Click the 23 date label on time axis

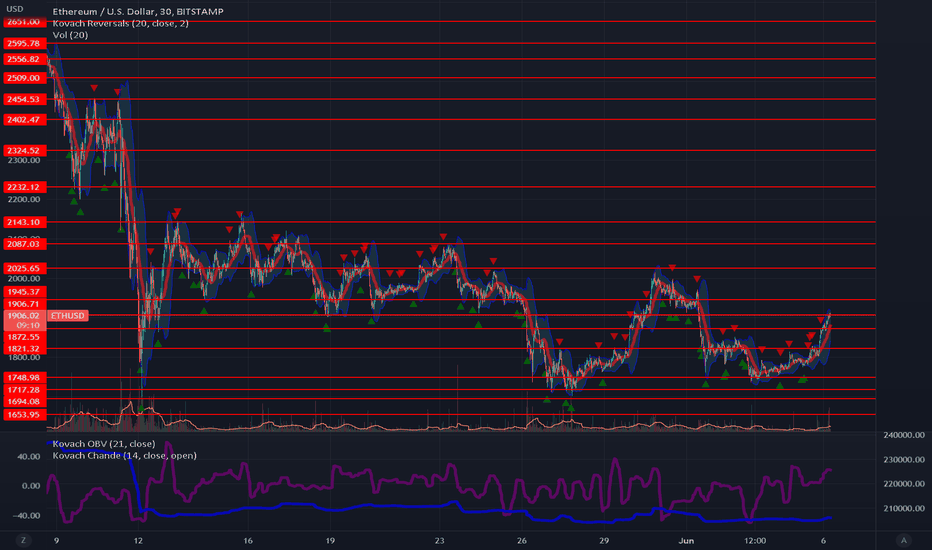439,540
